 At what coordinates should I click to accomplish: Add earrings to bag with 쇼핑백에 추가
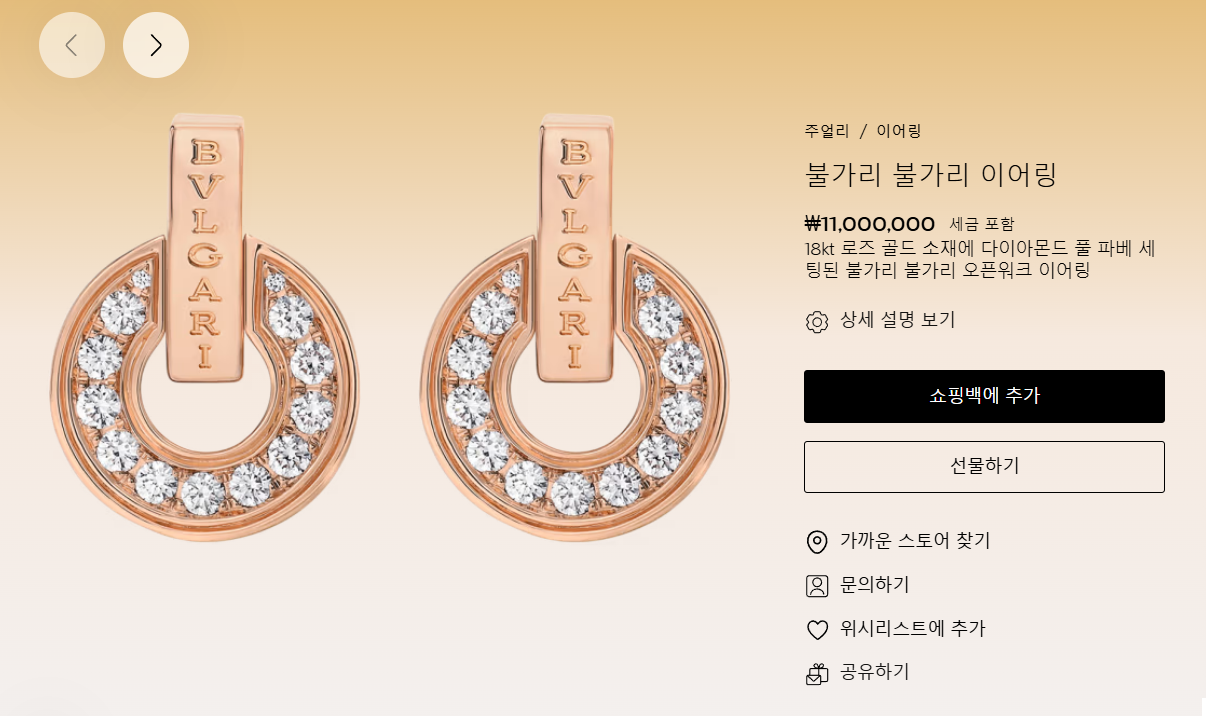[x=984, y=396]
